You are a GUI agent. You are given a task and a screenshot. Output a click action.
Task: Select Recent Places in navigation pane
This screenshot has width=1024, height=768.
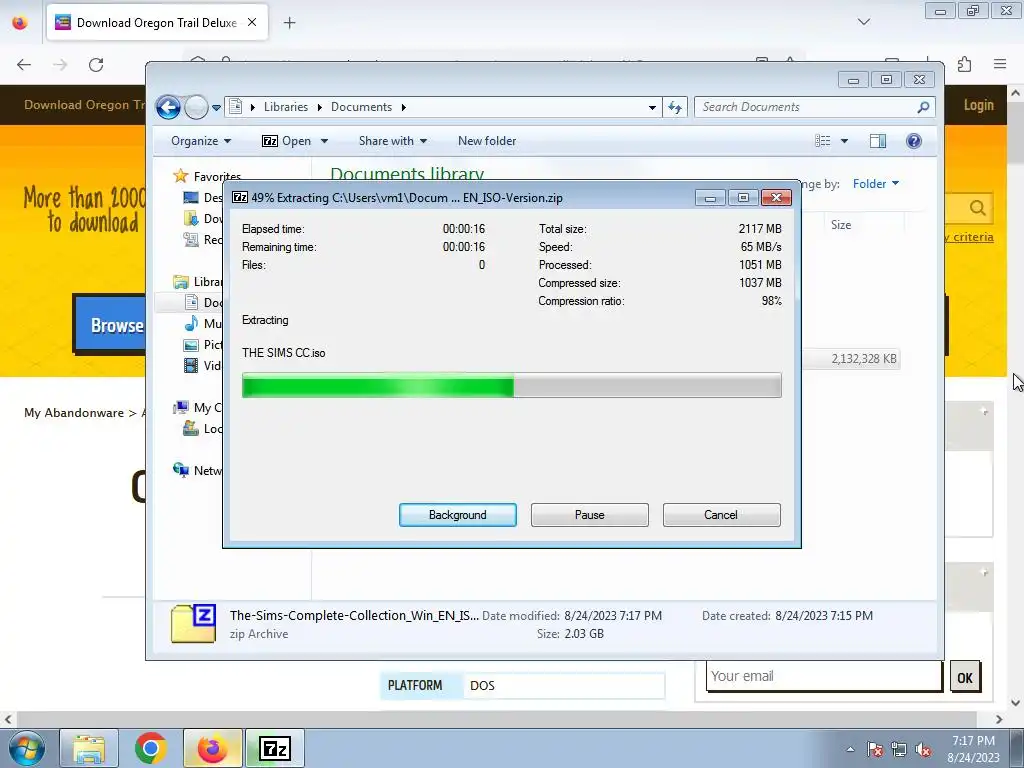tap(202, 240)
